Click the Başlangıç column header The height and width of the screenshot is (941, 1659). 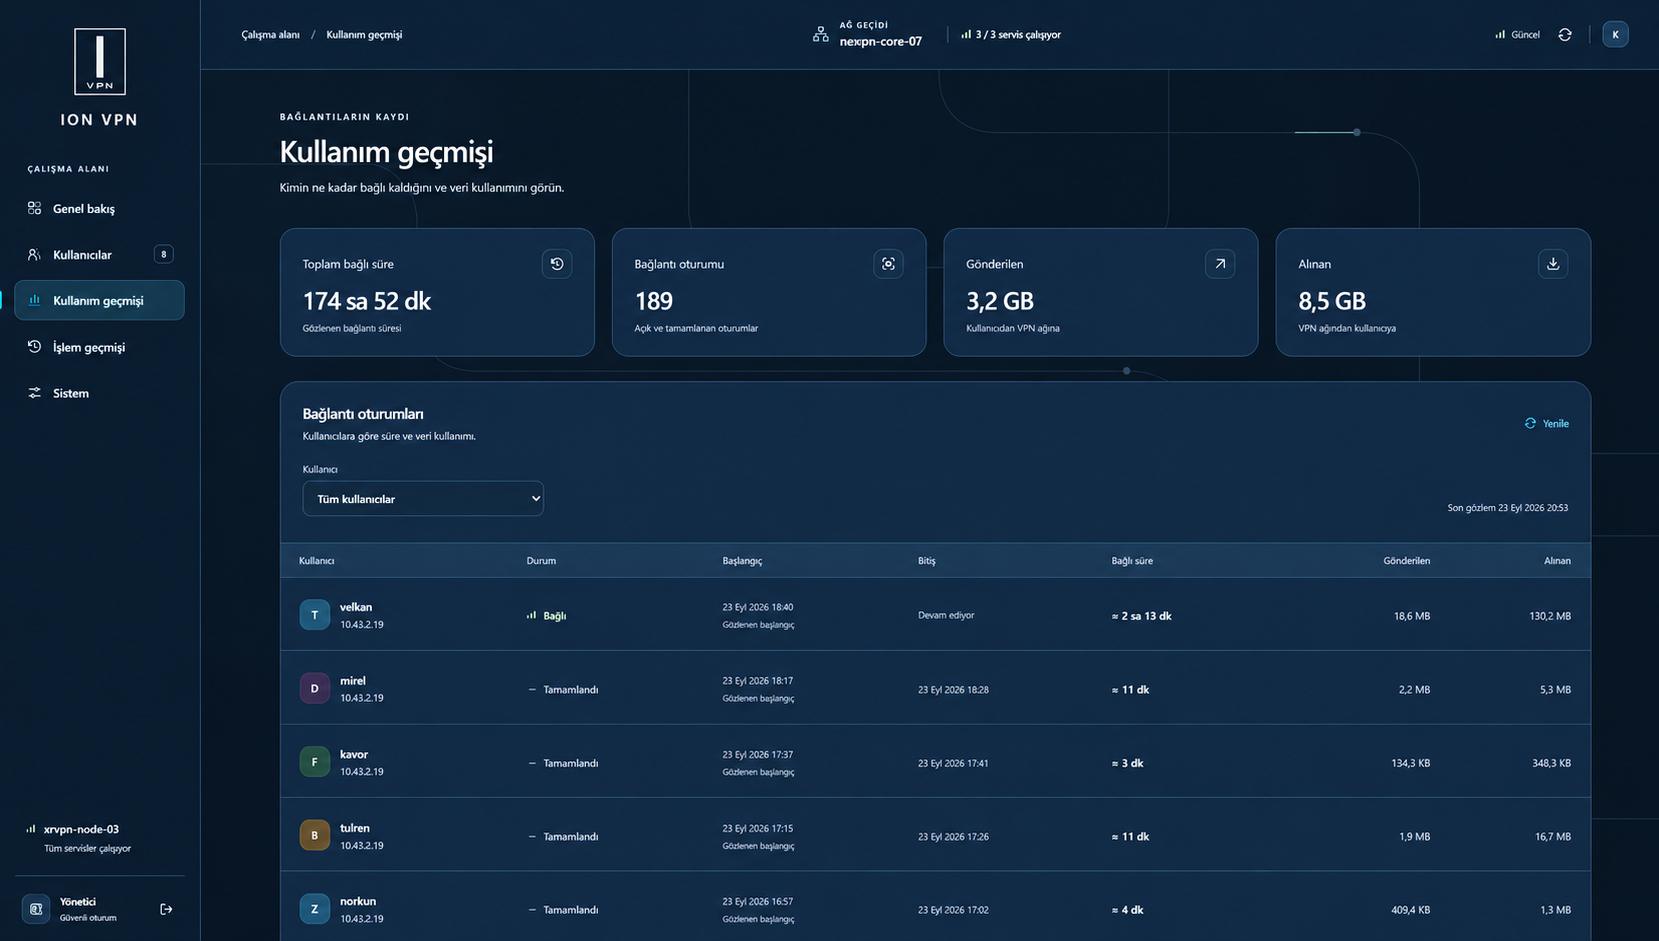(x=742, y=561)
